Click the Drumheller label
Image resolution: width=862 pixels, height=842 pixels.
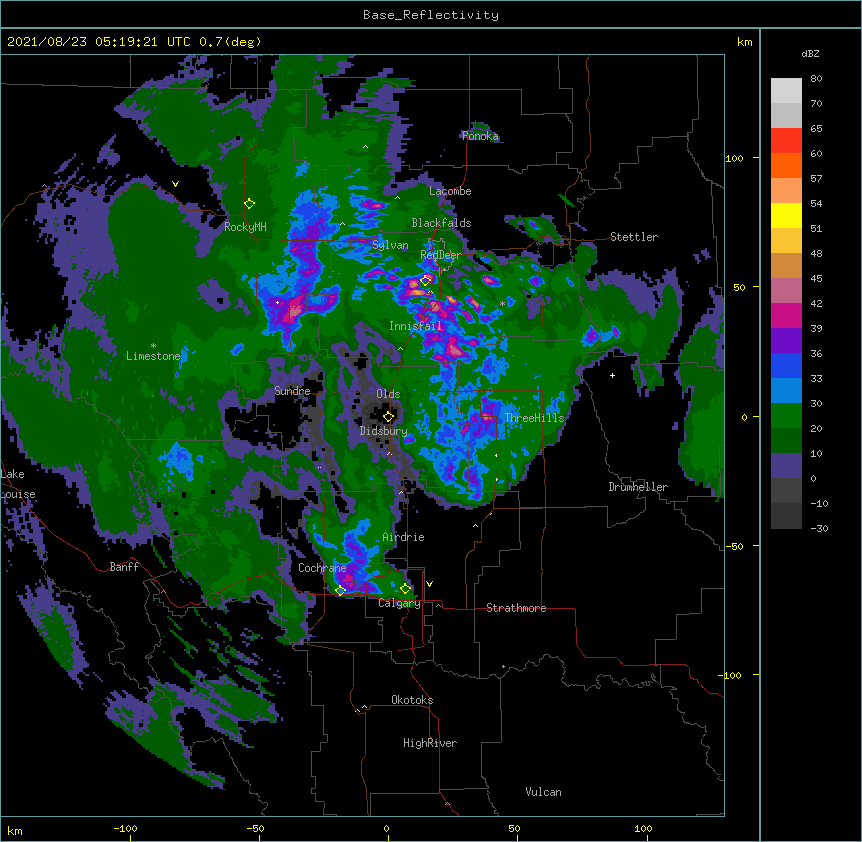coord(638,487)
